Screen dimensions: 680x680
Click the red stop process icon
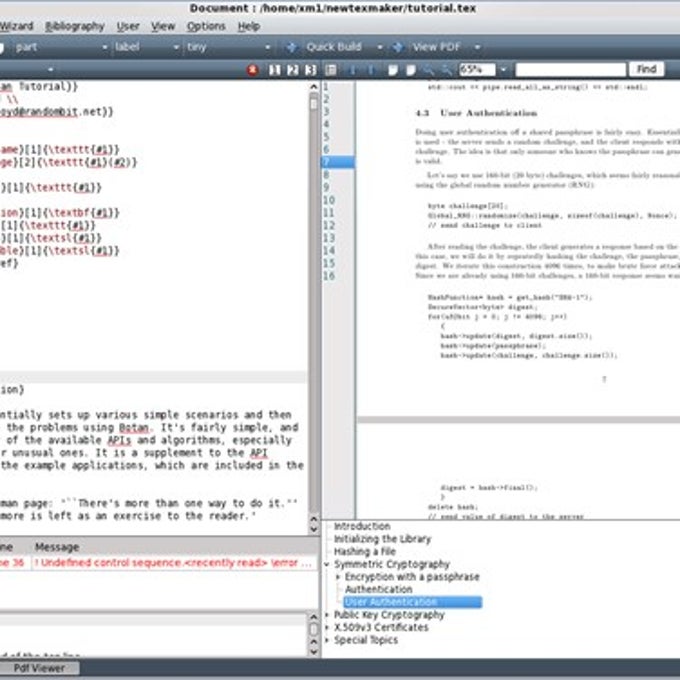click(252, 70)
